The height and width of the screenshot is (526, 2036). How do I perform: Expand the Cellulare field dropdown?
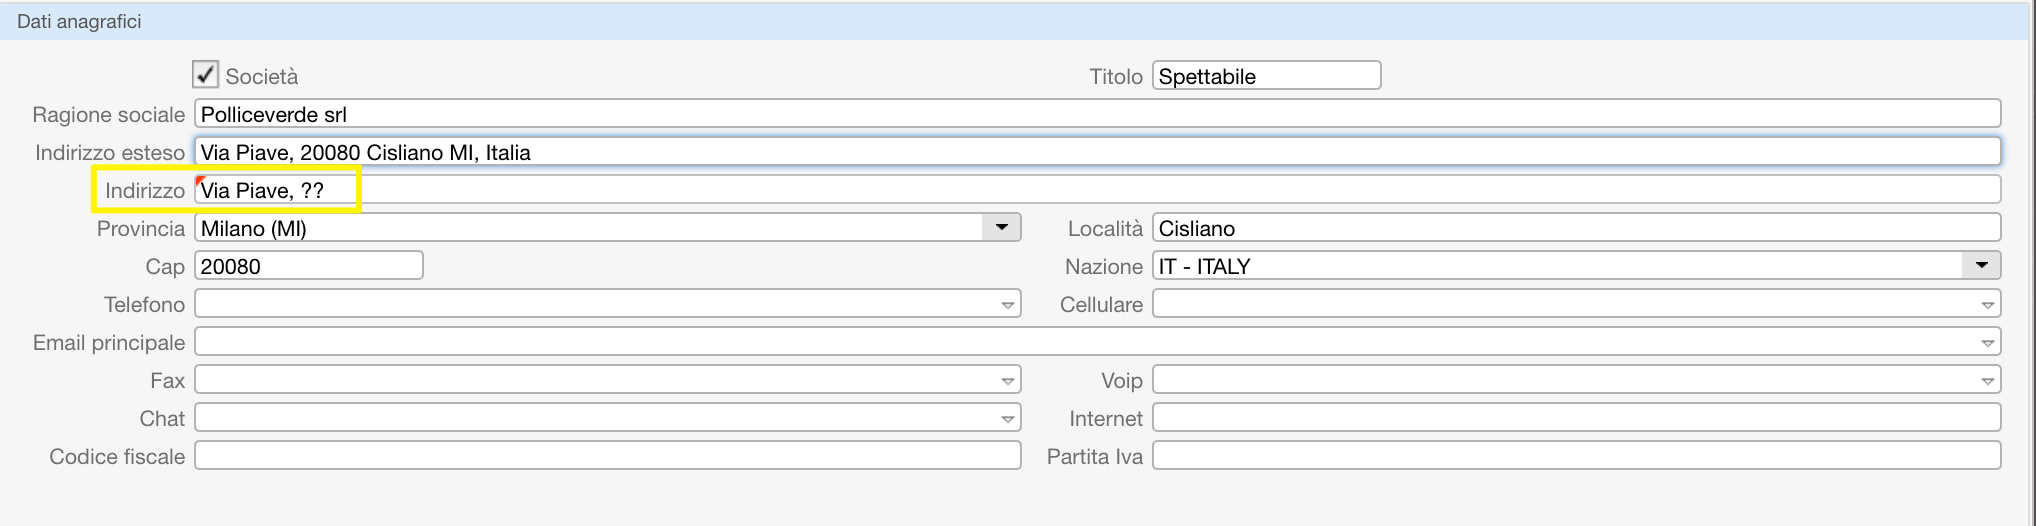tap(1987, 305)
